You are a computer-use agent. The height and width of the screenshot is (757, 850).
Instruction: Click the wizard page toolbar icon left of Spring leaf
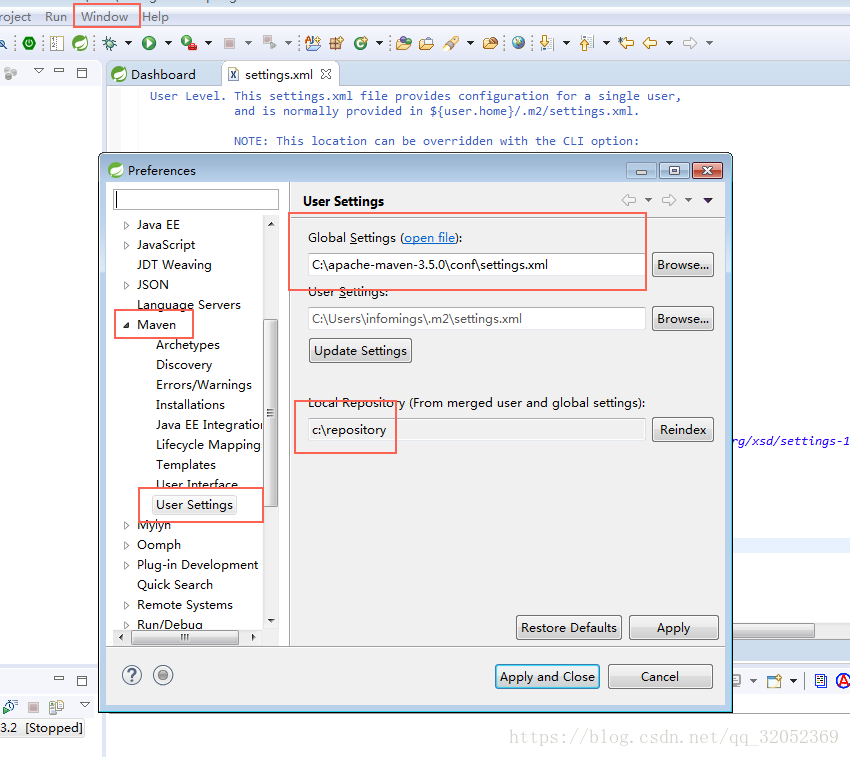57,43
